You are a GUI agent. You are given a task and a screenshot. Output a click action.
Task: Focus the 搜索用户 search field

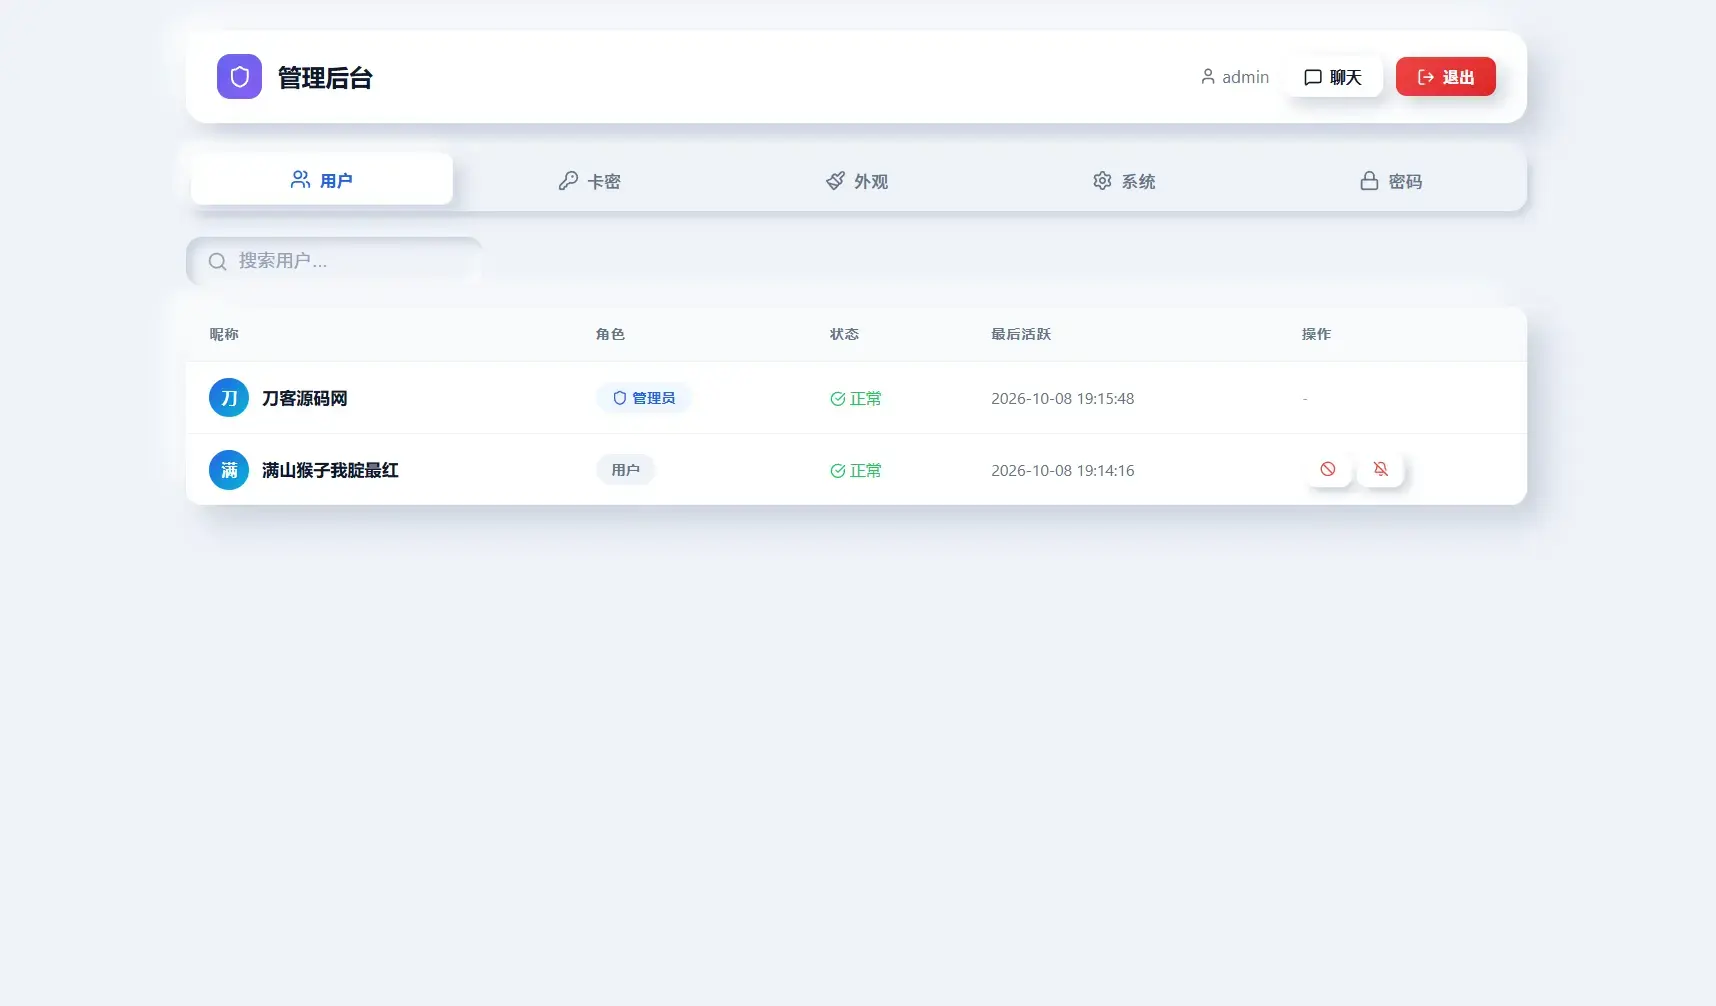point(334,261)
